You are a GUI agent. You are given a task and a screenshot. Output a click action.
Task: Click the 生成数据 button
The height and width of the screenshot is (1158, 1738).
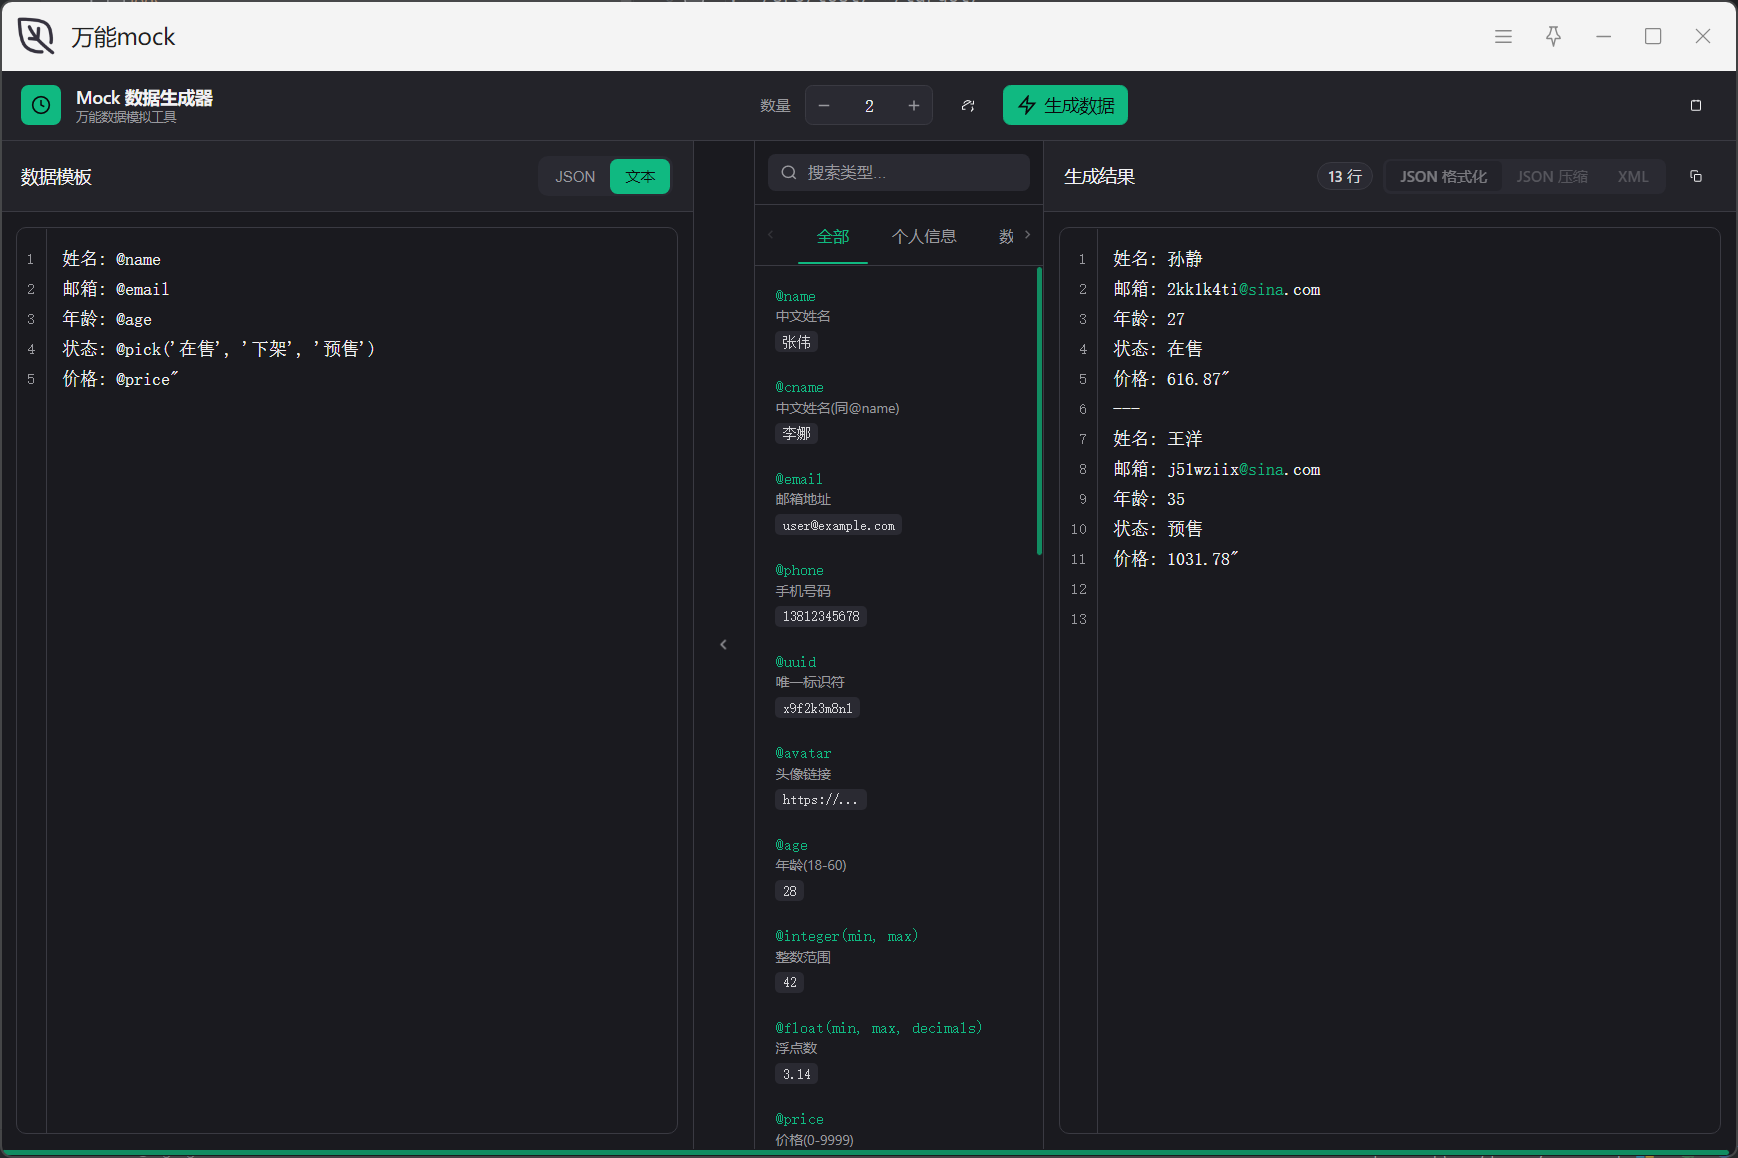point(1065,105)
